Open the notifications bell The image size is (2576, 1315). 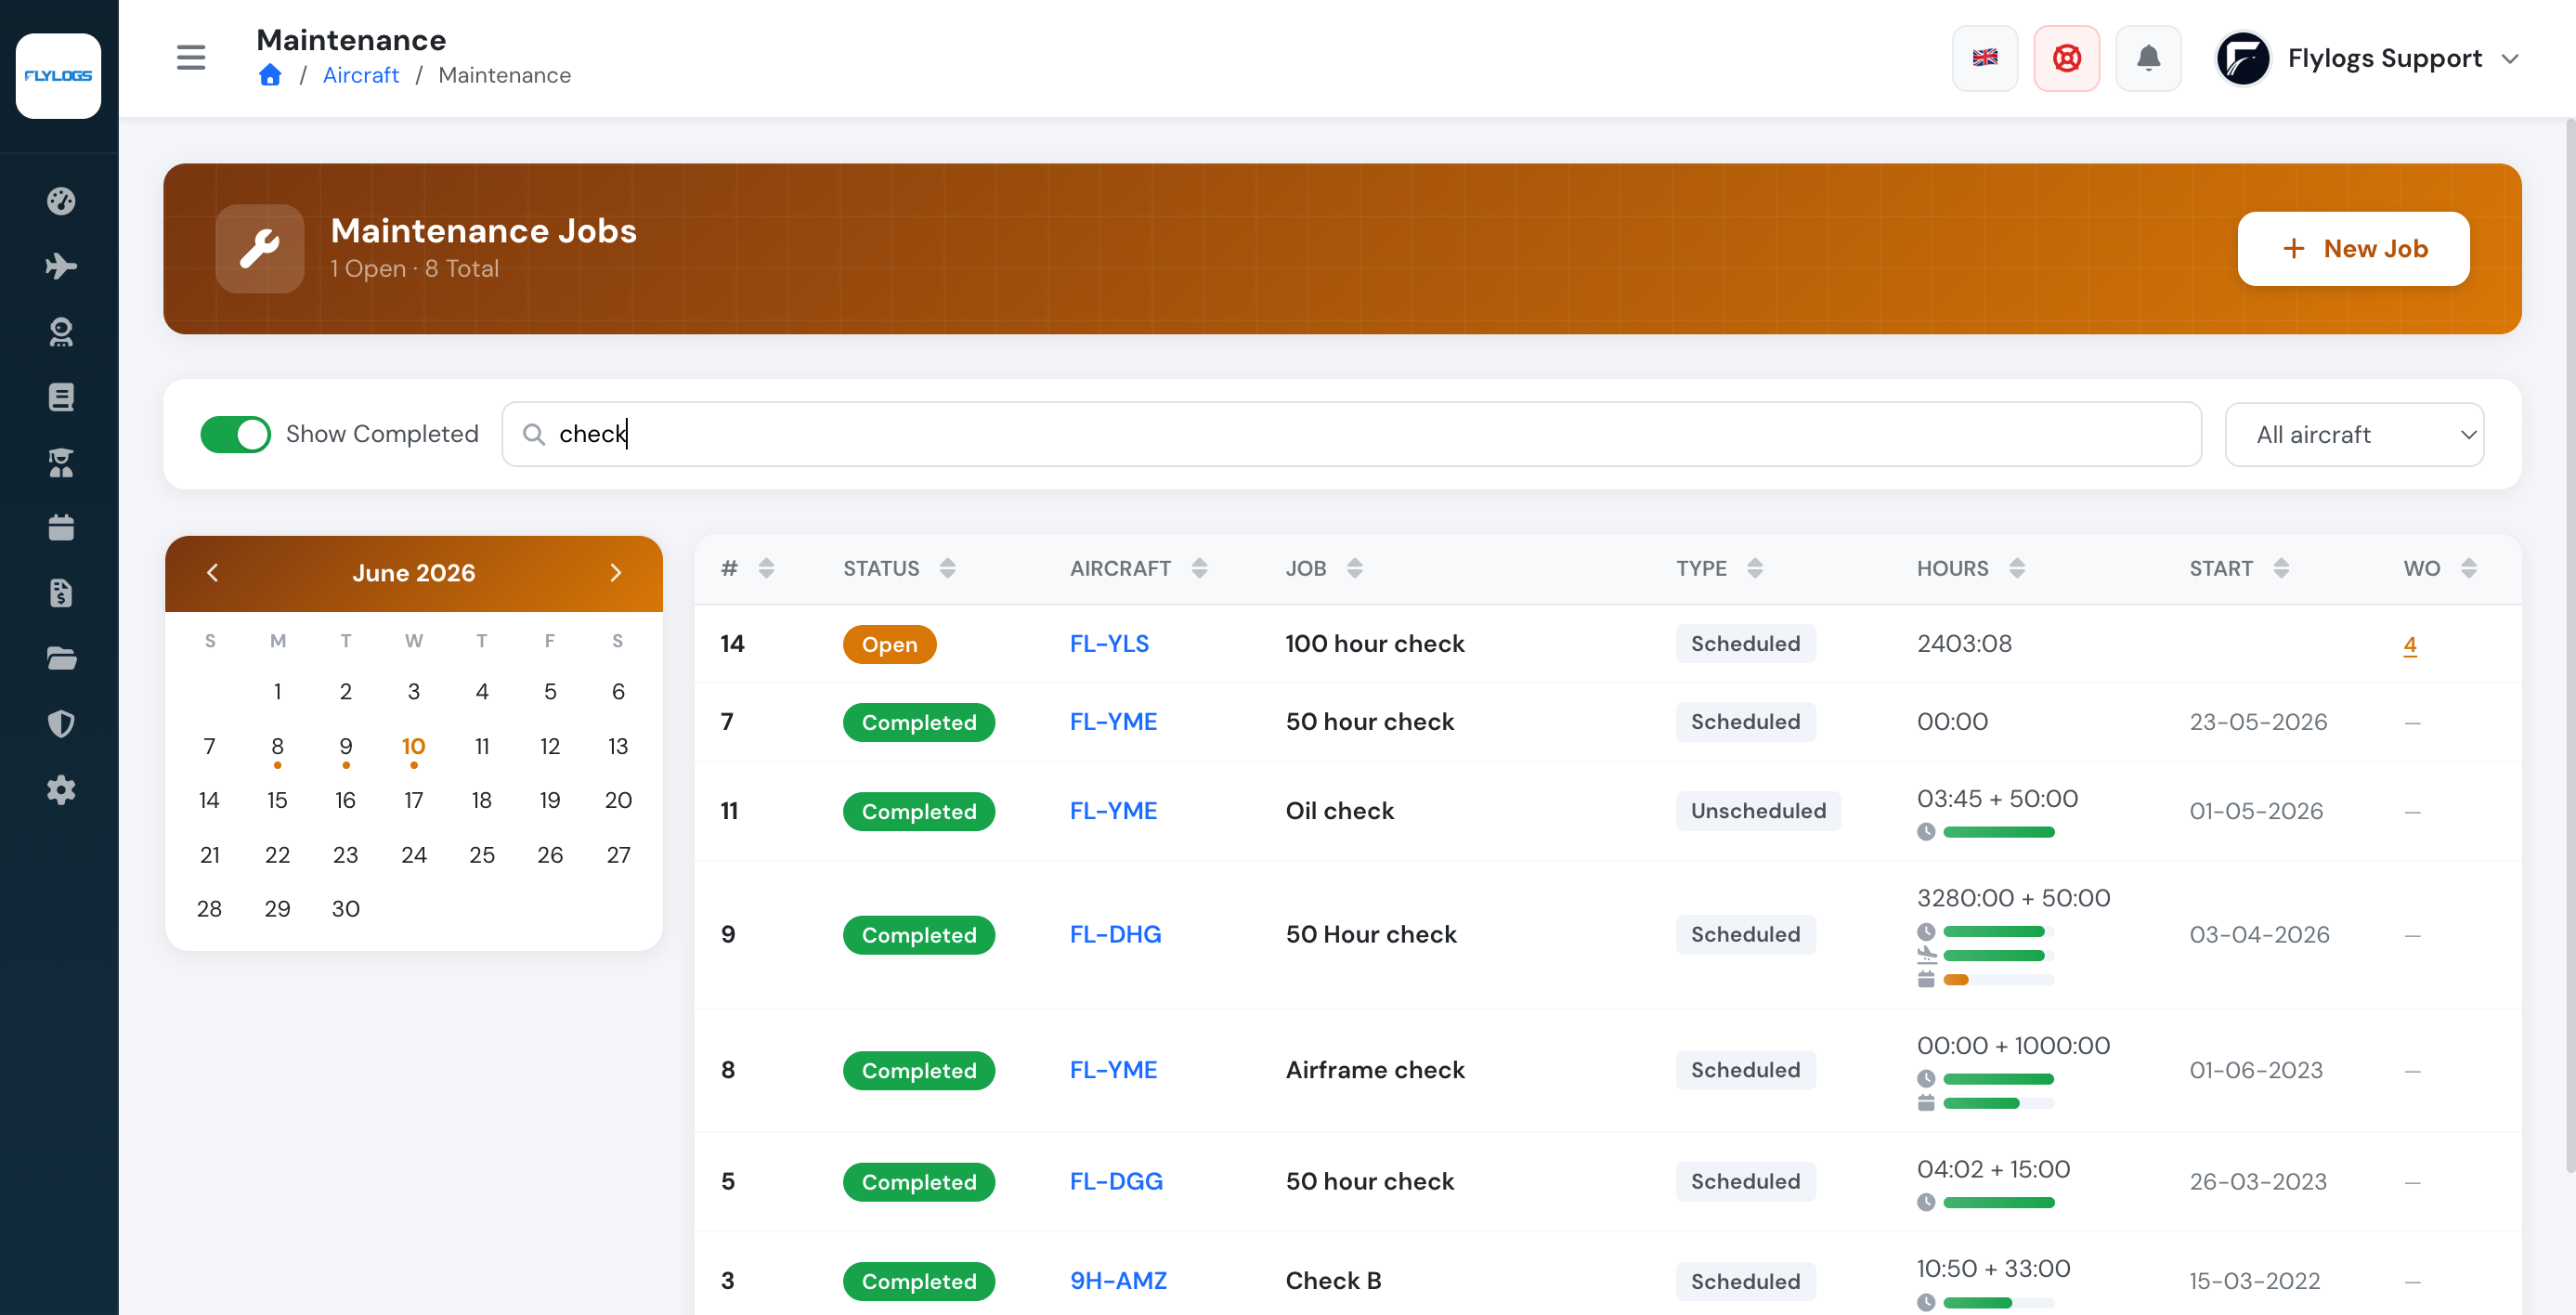point(2148,58)
